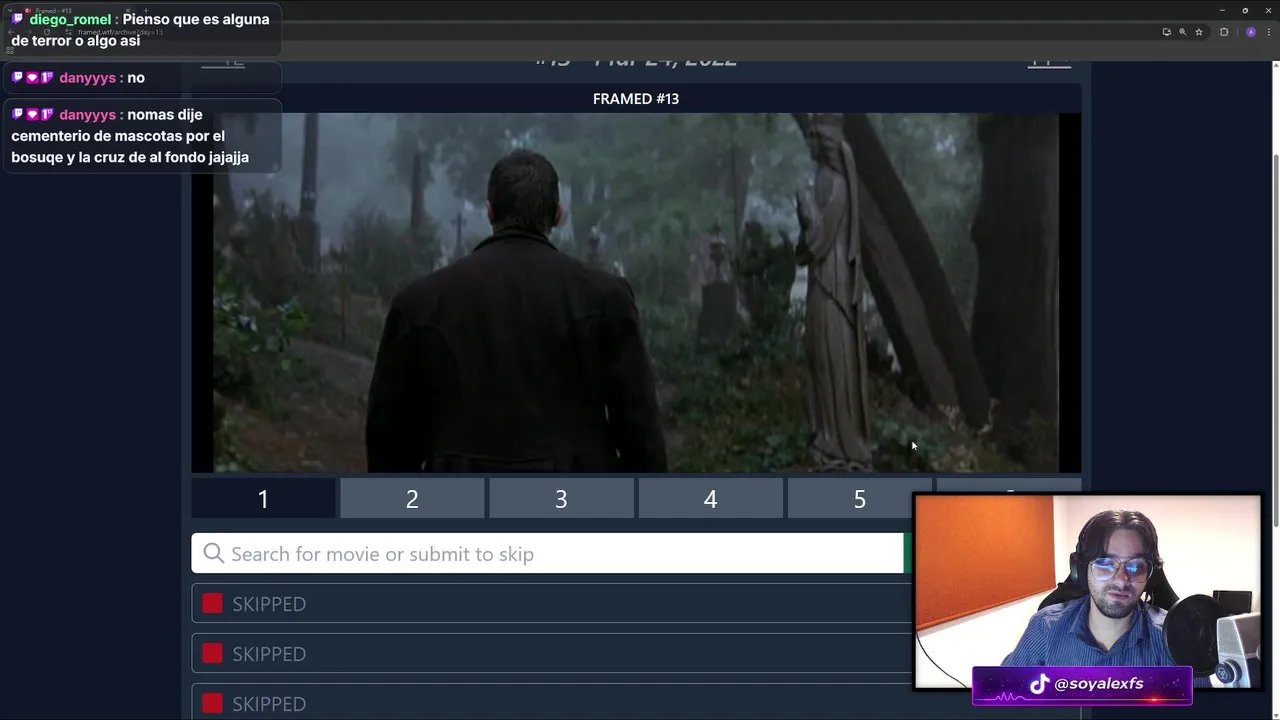Bookmark this page with star icon

1199,32
